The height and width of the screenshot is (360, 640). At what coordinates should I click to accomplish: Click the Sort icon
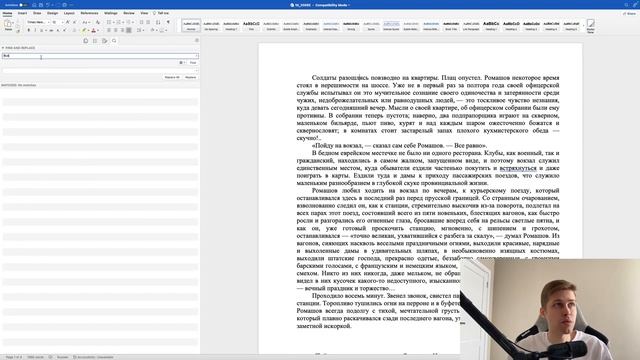point(158,22)
